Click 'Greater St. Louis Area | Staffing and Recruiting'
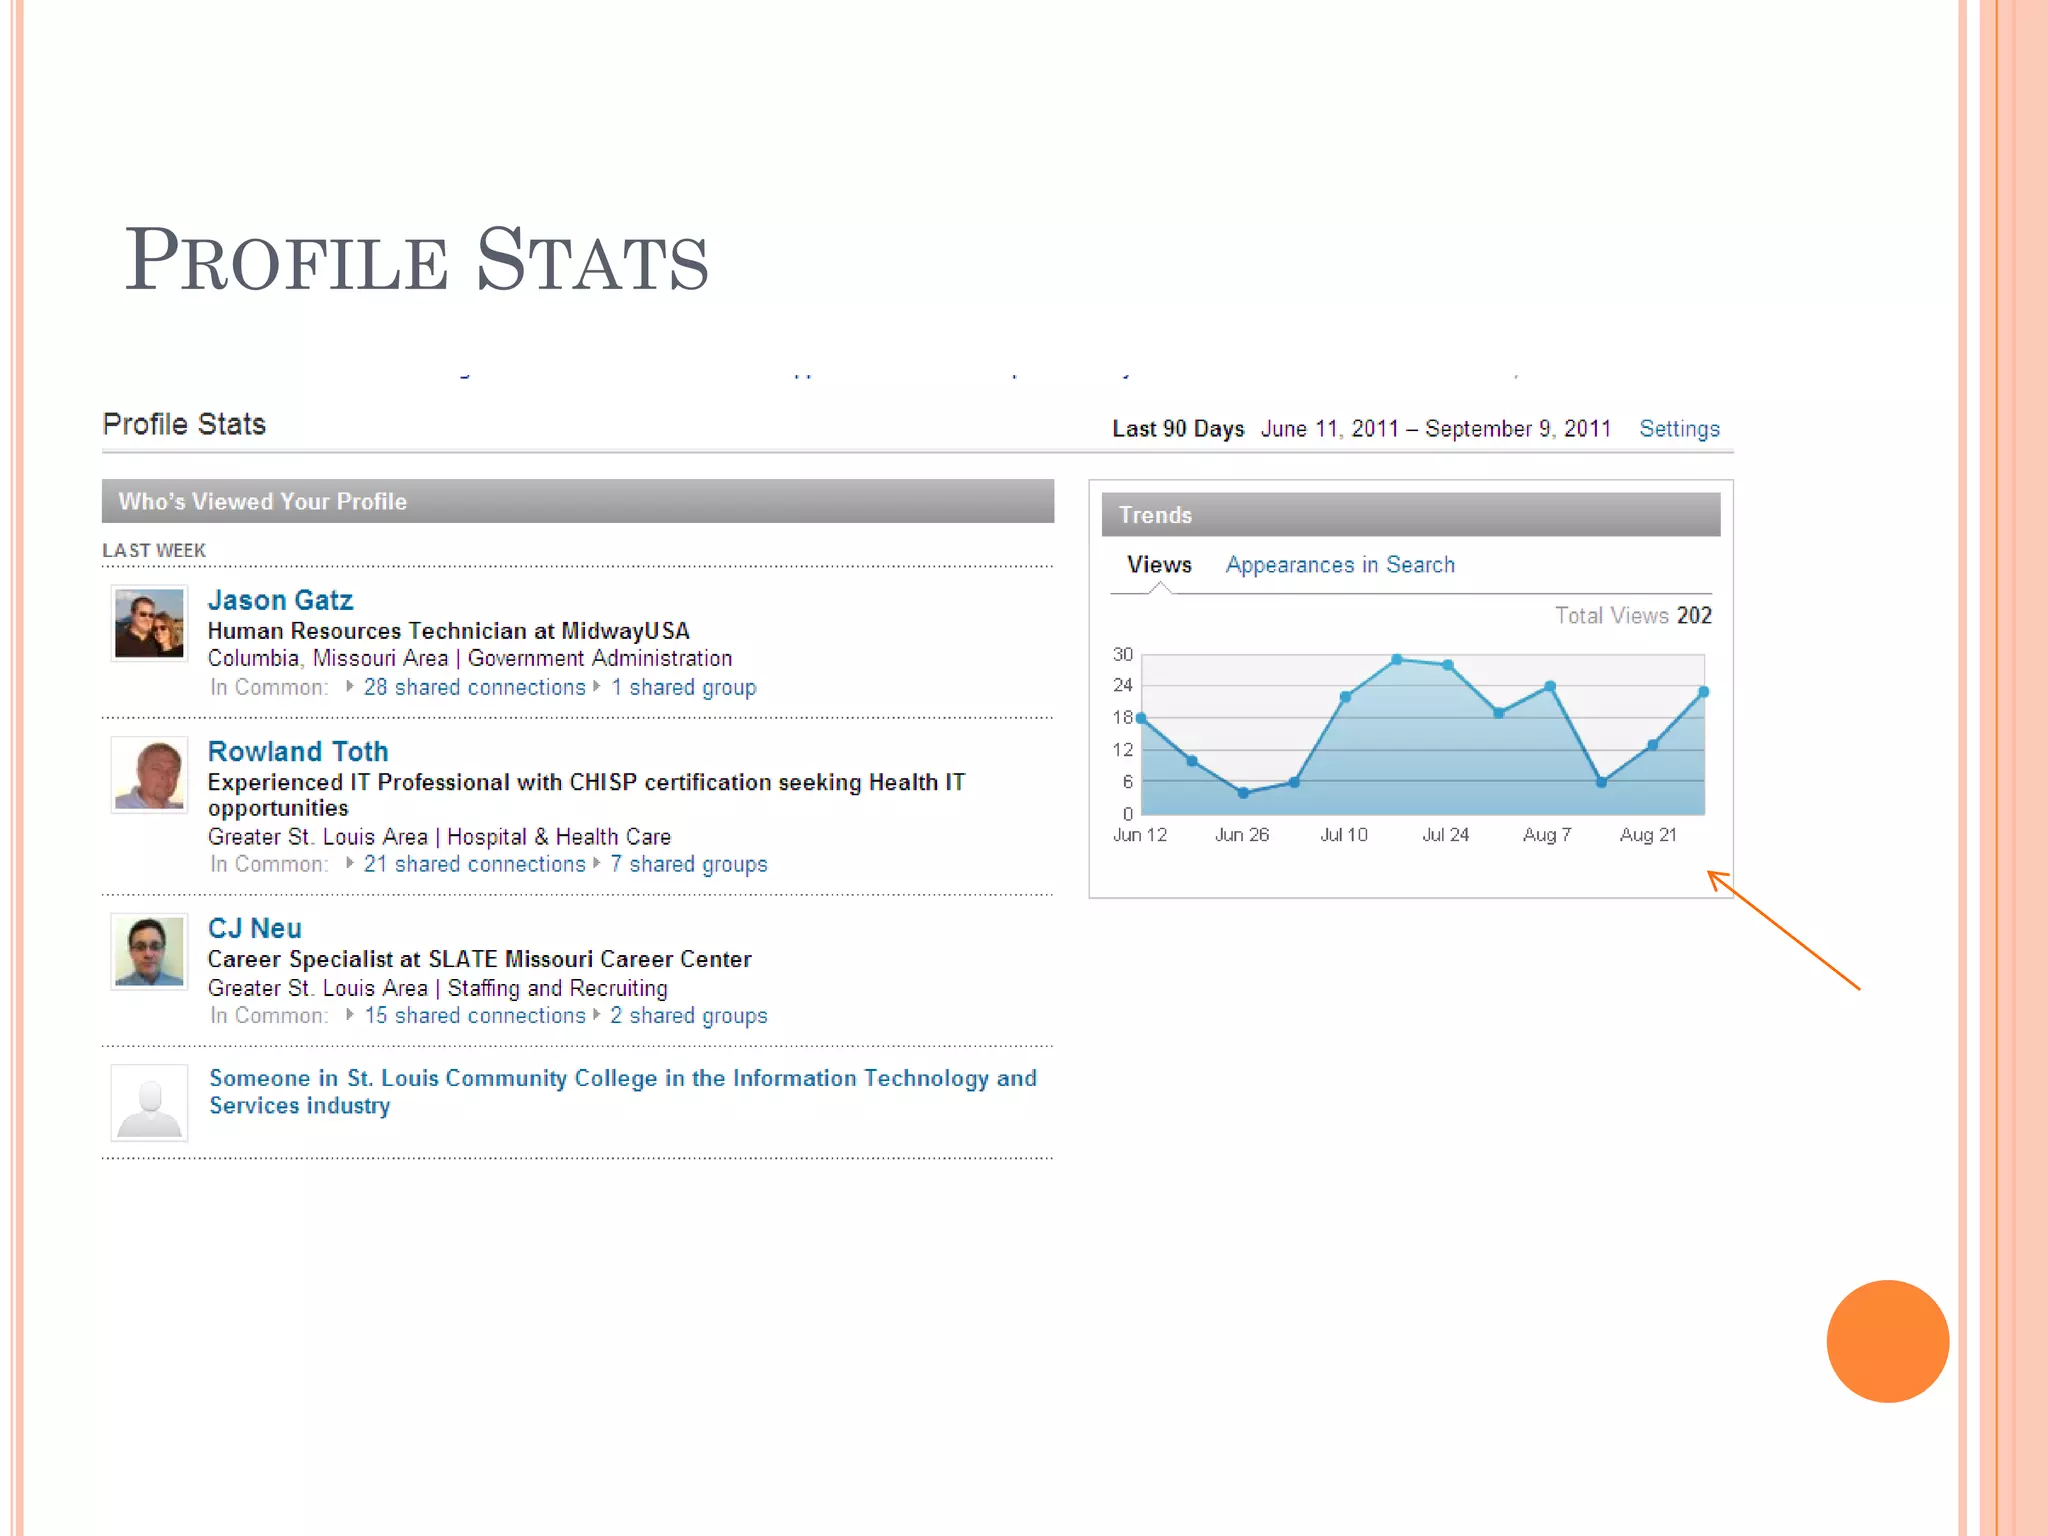This screenshot has height=1536, width=2048. tap(438, 988)
